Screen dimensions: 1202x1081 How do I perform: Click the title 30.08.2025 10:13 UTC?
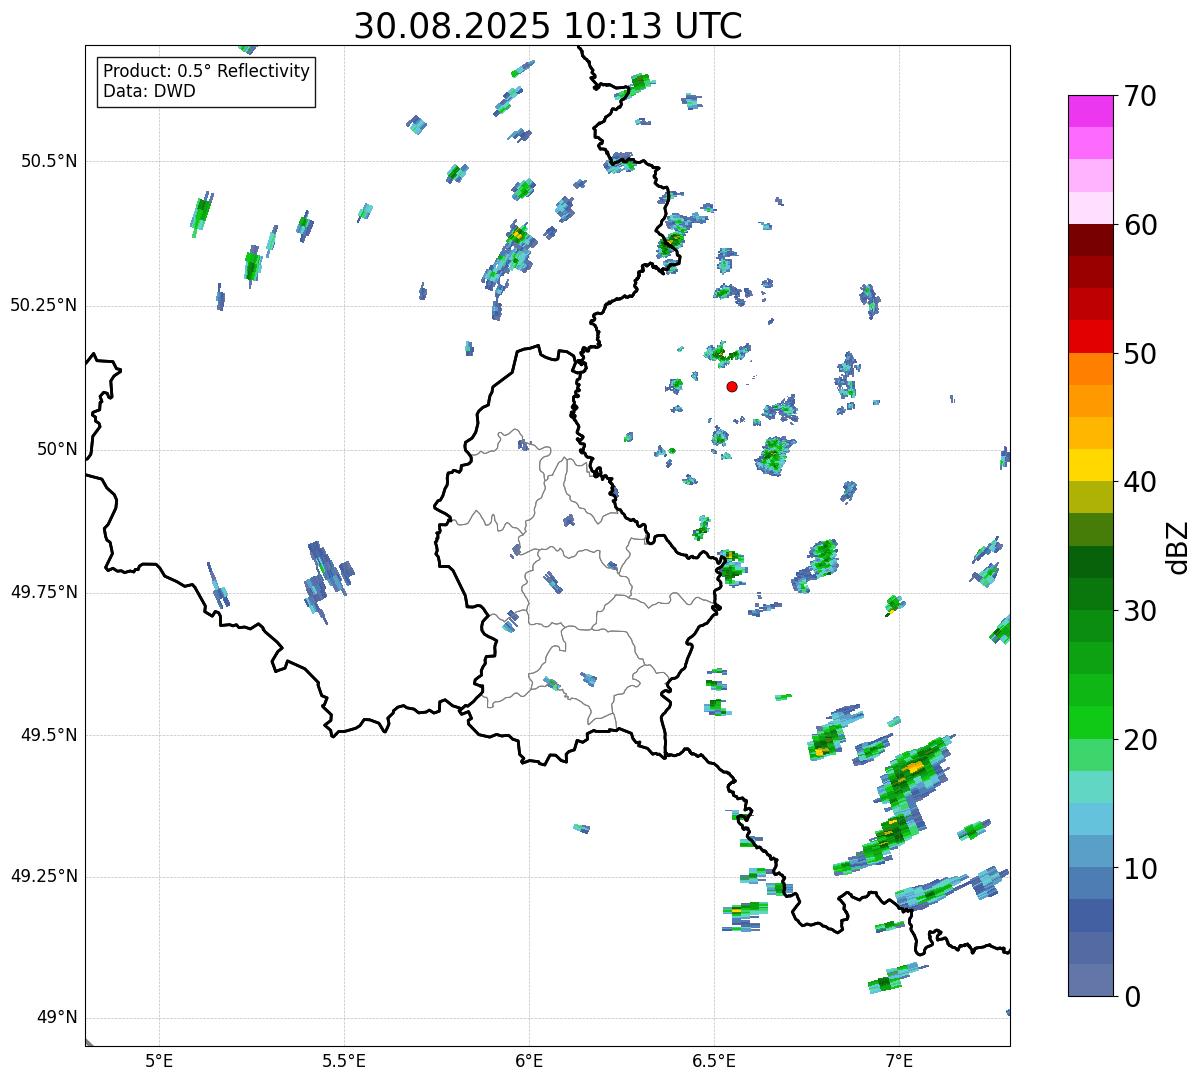548,26
